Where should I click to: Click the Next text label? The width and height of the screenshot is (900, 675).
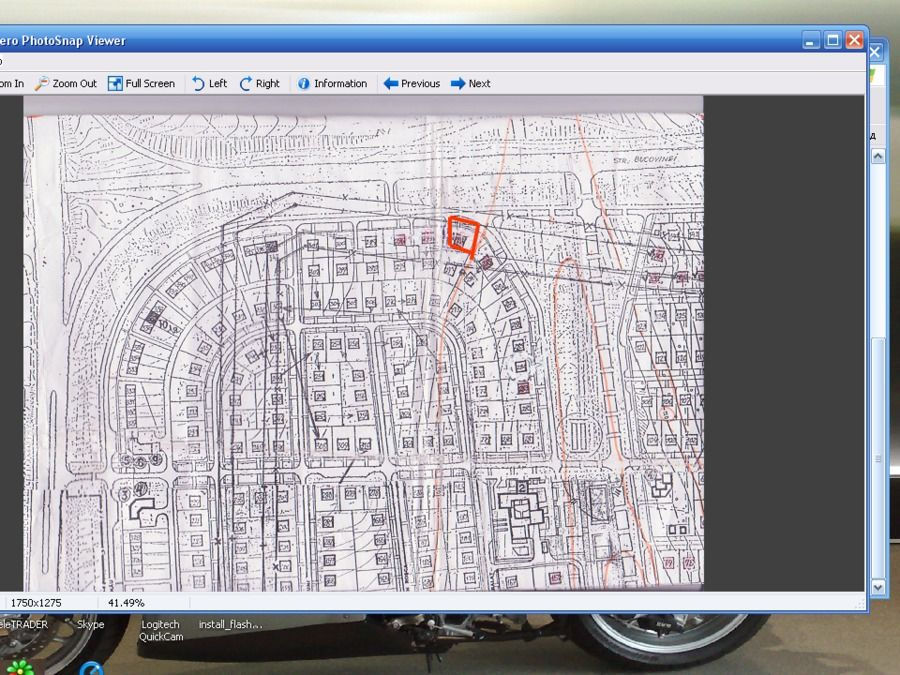(479, 84)
